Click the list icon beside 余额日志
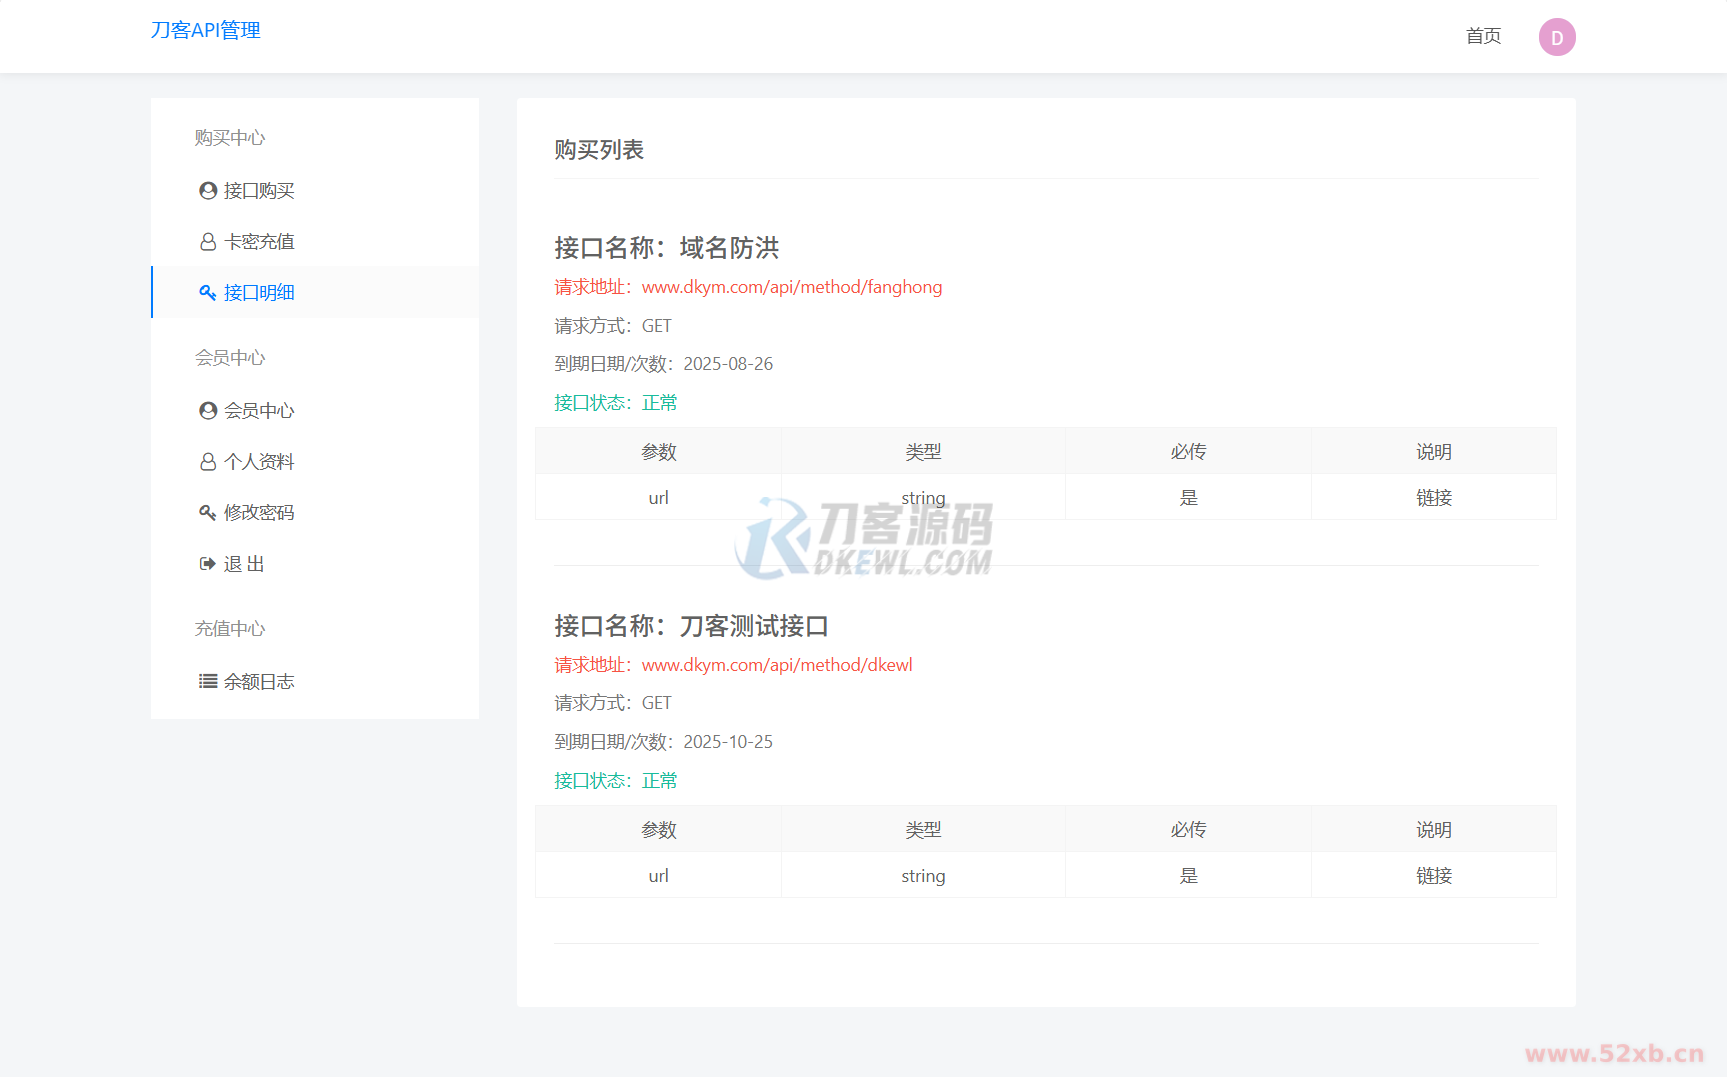 208,682
